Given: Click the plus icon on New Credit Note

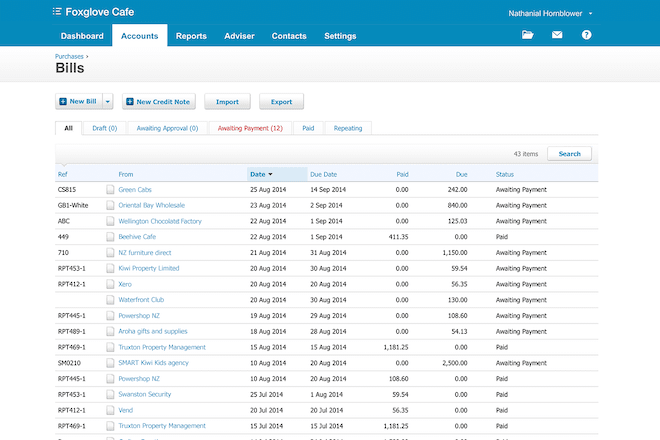Looking at the screenshot, I should pos(130,101).
